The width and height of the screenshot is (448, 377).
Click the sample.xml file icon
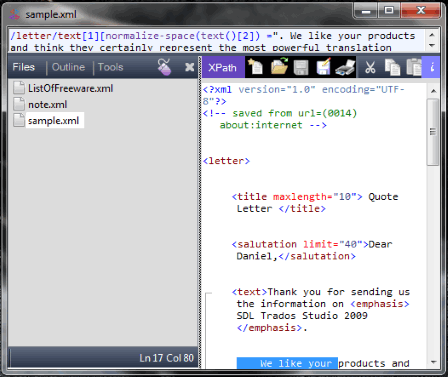pos(19,120)
